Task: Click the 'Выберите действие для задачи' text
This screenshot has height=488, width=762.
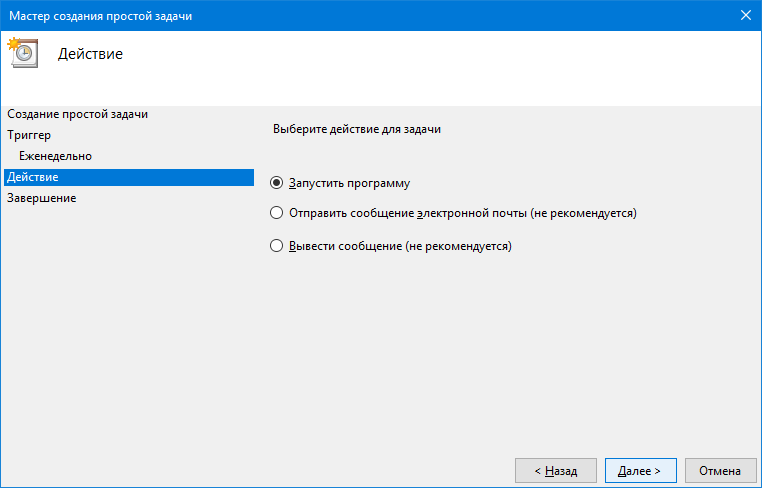Action: click(x=357, y=129)
